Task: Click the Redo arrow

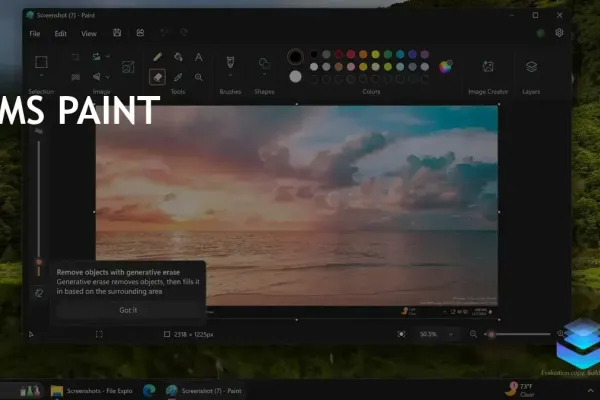Action: point(184,33)
